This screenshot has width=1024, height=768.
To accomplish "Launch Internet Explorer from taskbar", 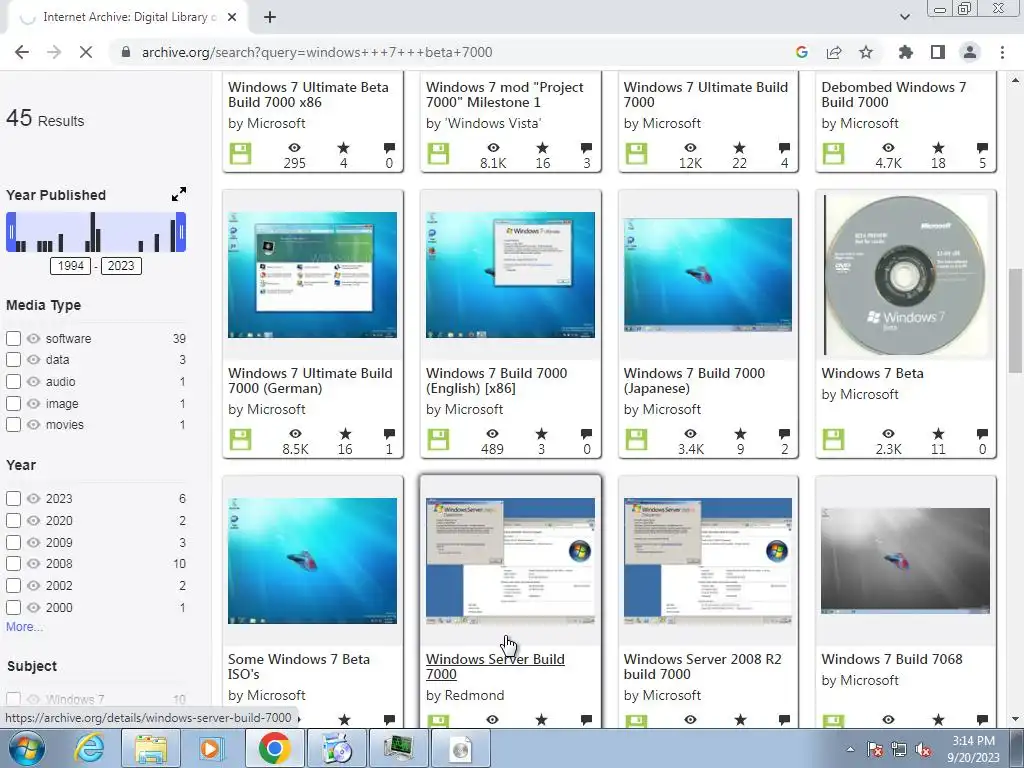I will (x=89, y=748).
